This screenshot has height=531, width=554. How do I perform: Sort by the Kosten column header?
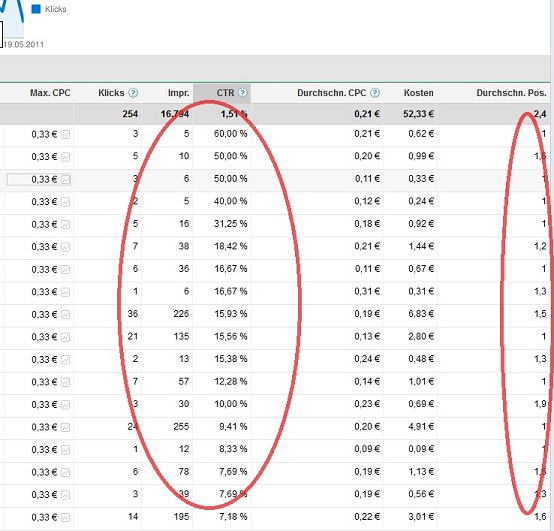click(419, 93)
